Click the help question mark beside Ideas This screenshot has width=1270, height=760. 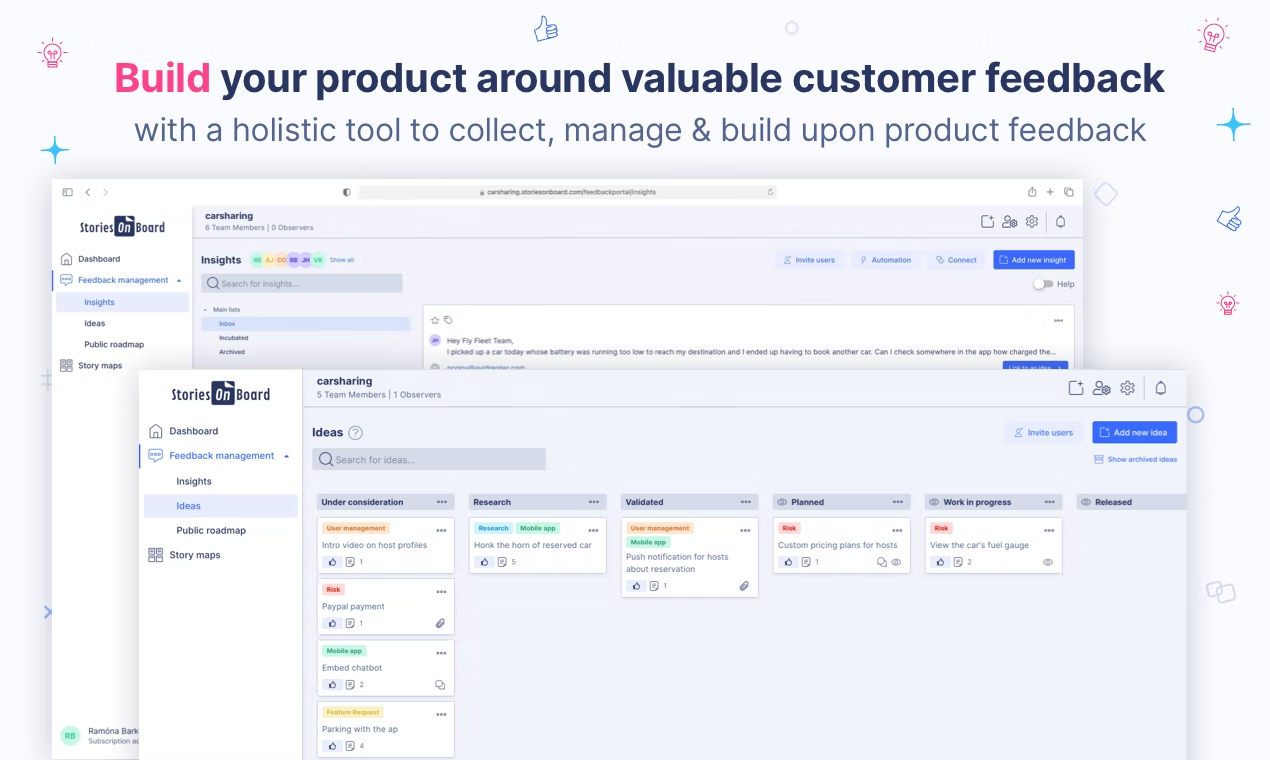click(355, 433)
